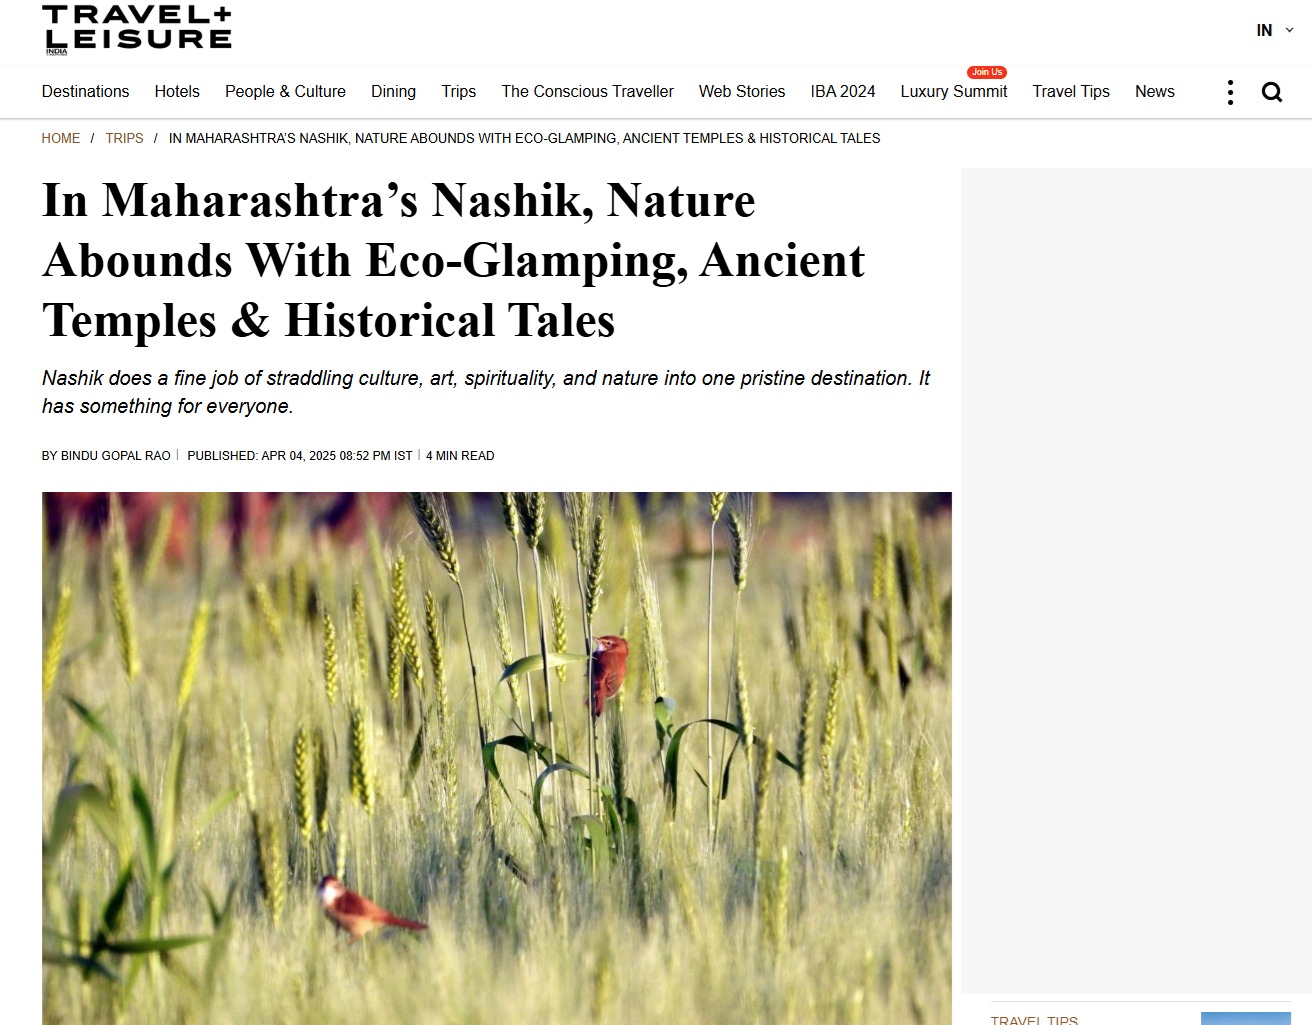Go to Luxury Summit page

954,91
